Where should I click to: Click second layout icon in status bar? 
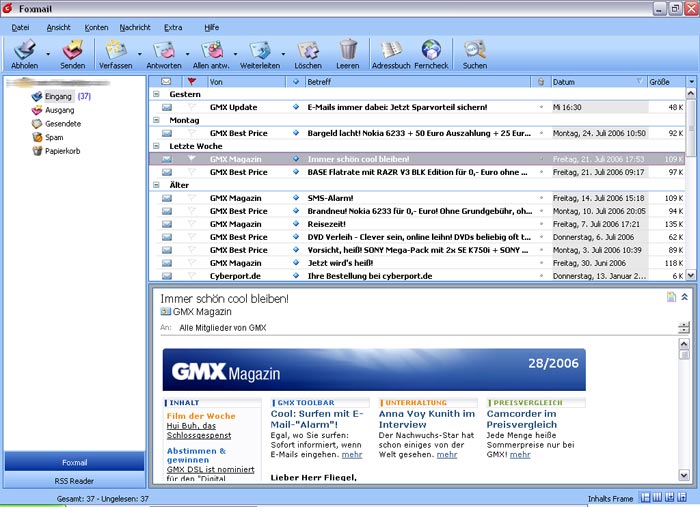pos(658,497)
